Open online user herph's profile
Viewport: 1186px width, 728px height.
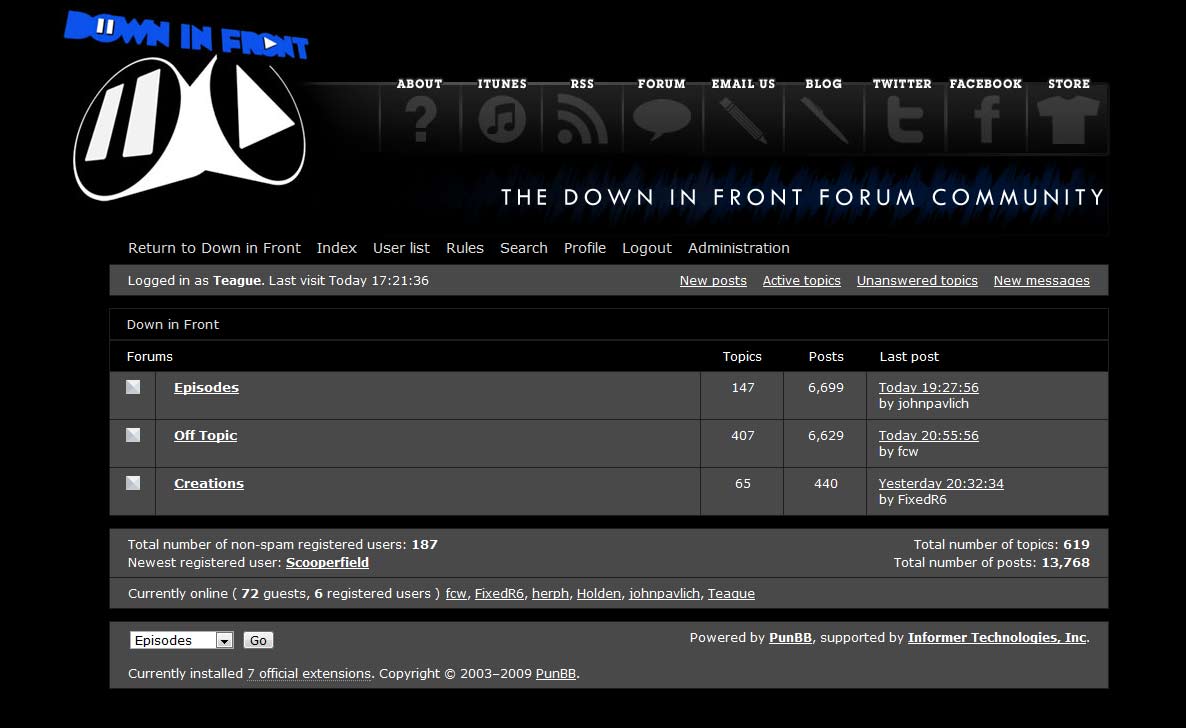pos(550,593)
